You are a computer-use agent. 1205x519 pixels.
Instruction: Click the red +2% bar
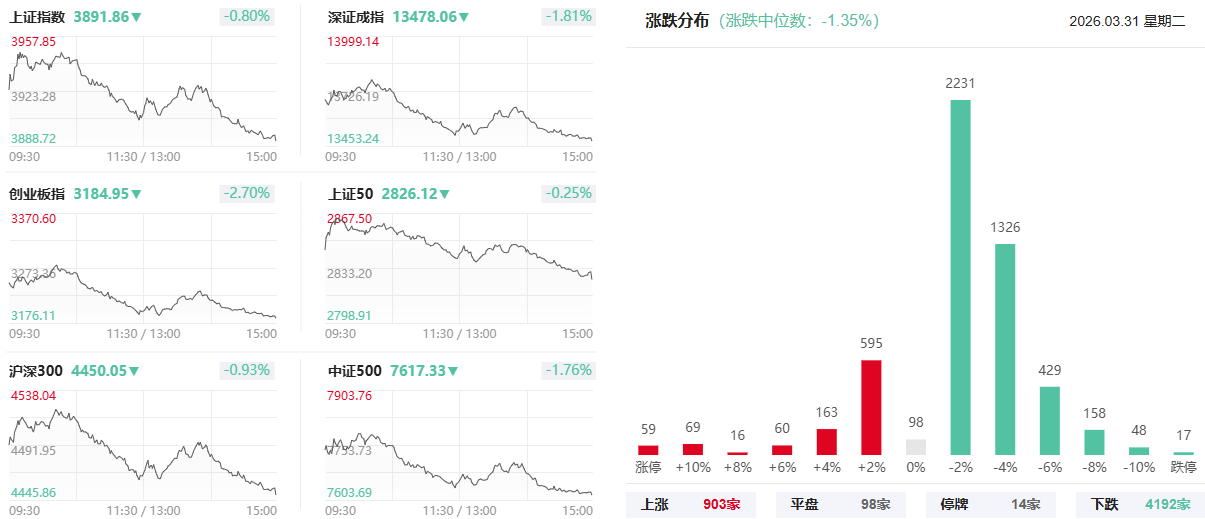871,407
